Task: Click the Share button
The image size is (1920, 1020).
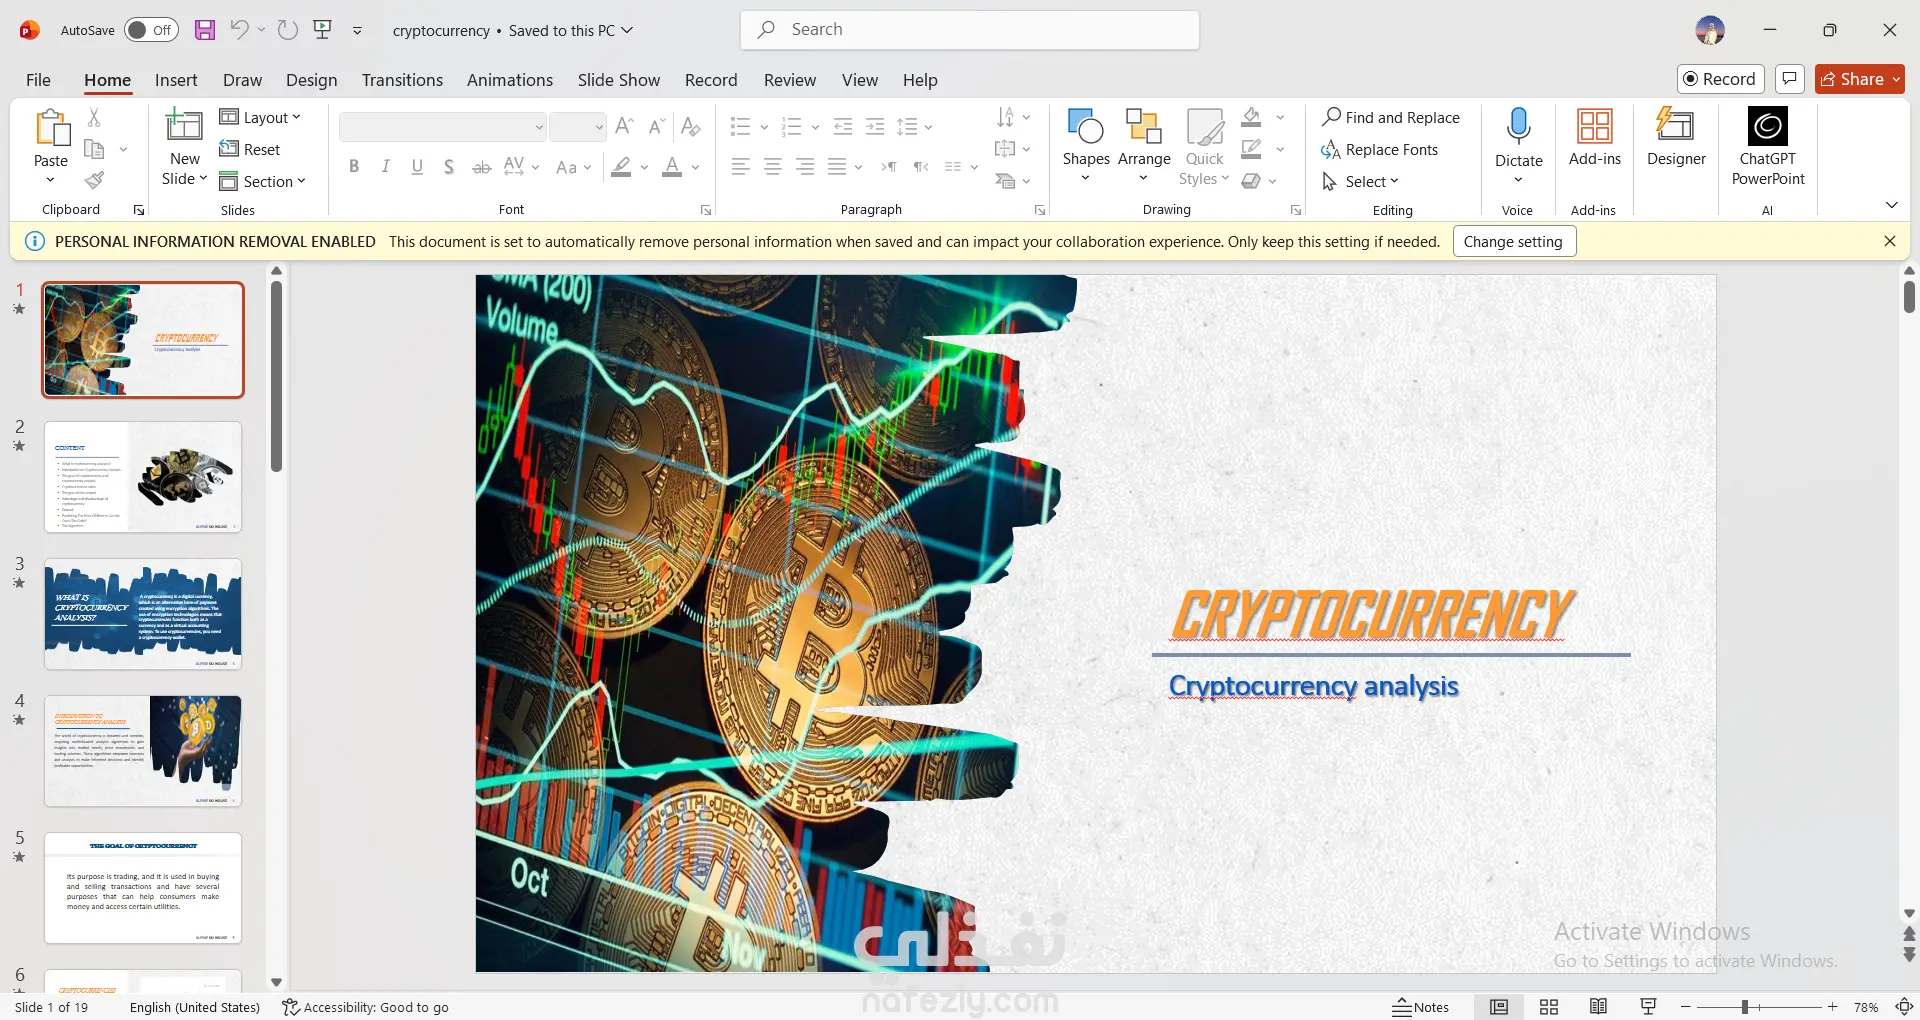Action: point(1859,79)
